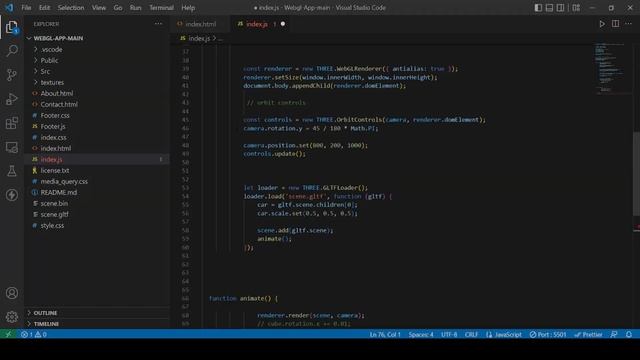The image size is (640, 360).
Task: Click the Run Code play button
Action: (602, 24)
